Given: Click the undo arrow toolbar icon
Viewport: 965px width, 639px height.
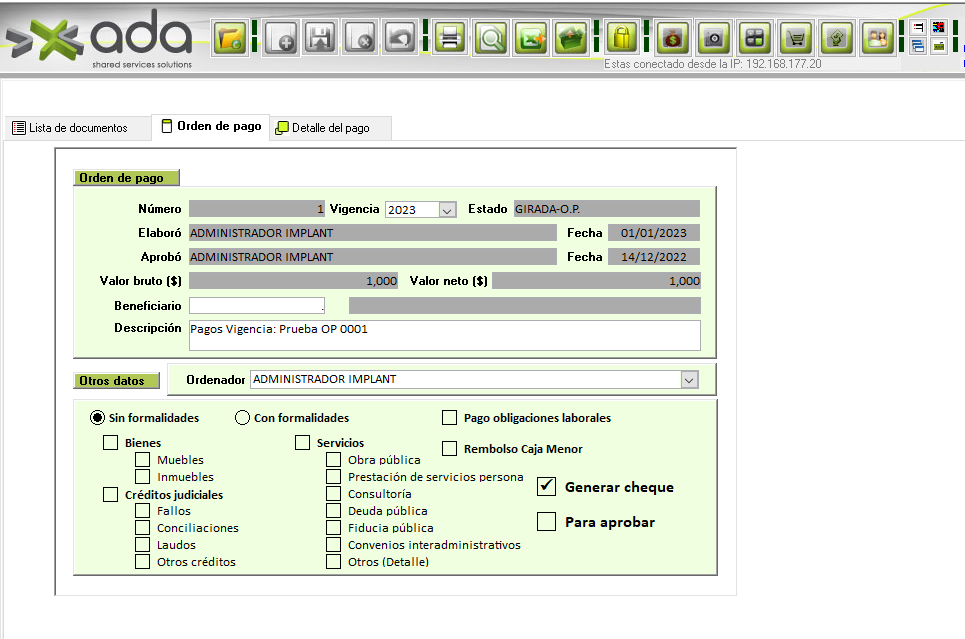Looking at the screenshot, I should (x=400, y=40).
